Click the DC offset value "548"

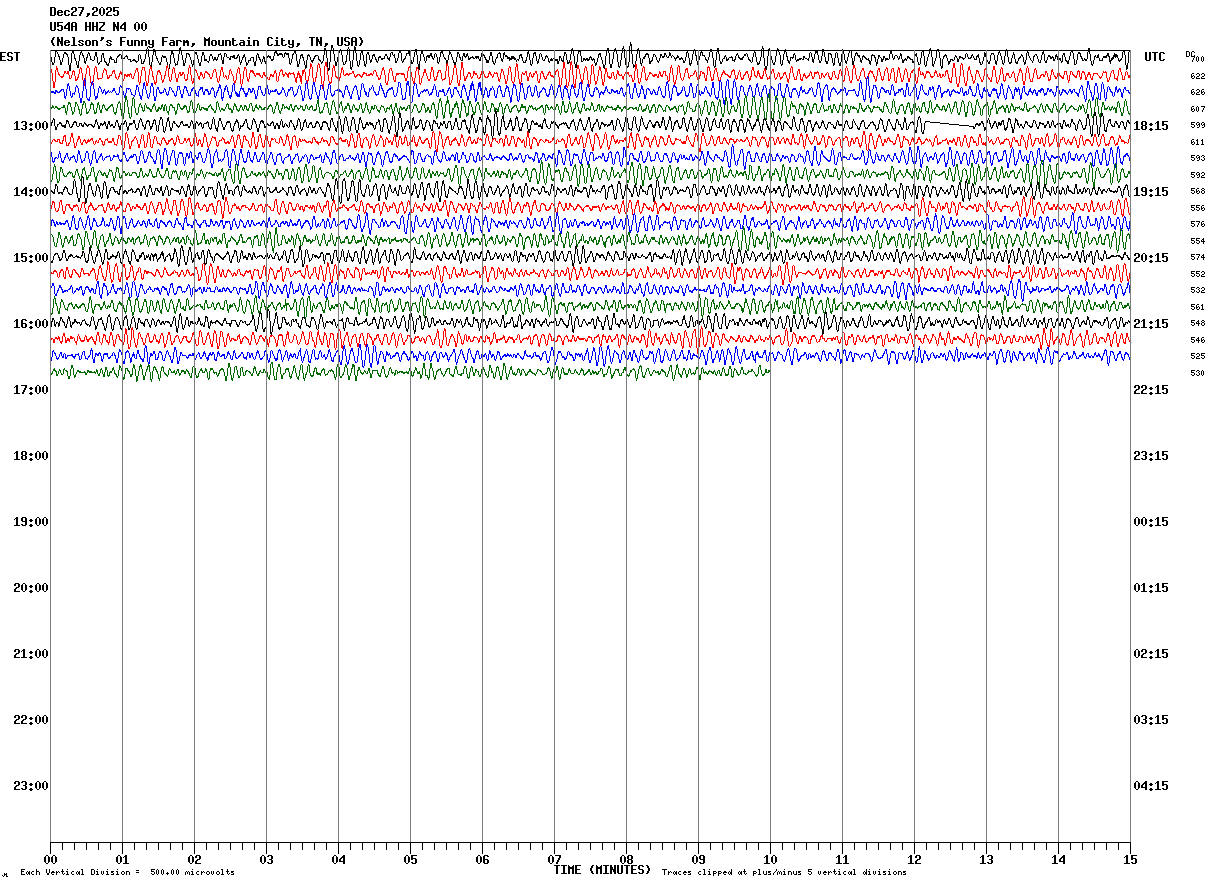pyautogui.click(x=1197, y=323)
